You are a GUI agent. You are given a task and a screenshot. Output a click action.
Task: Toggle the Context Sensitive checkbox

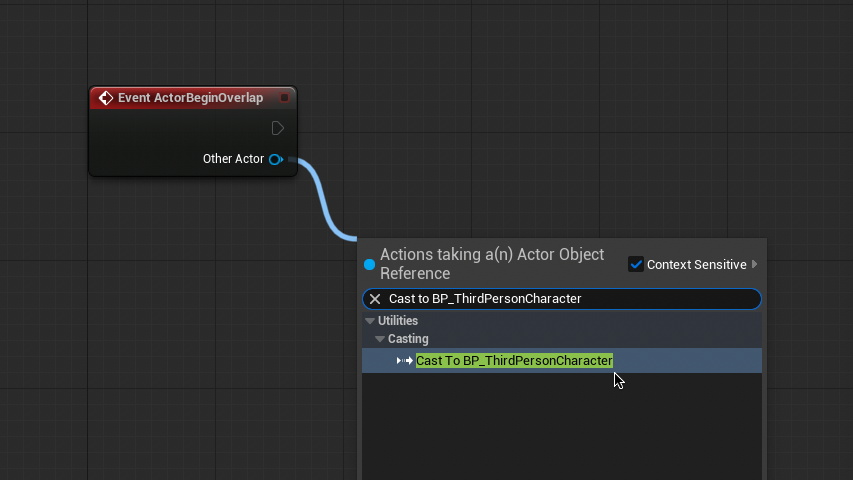coord(636,264)
